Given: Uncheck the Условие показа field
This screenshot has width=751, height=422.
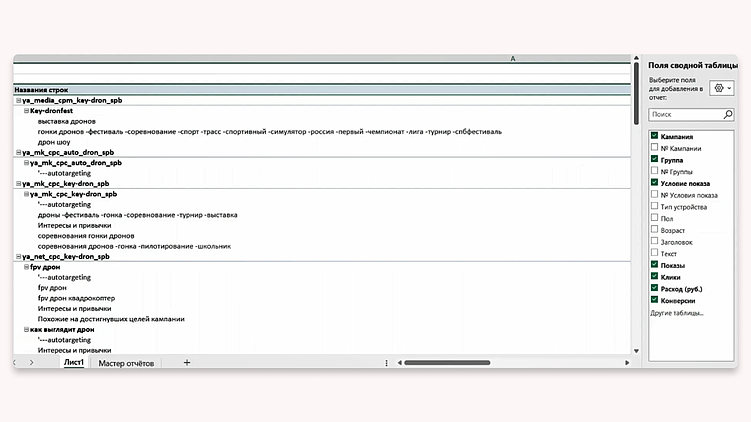Looking at the screenshot, I should click(654, 182).
